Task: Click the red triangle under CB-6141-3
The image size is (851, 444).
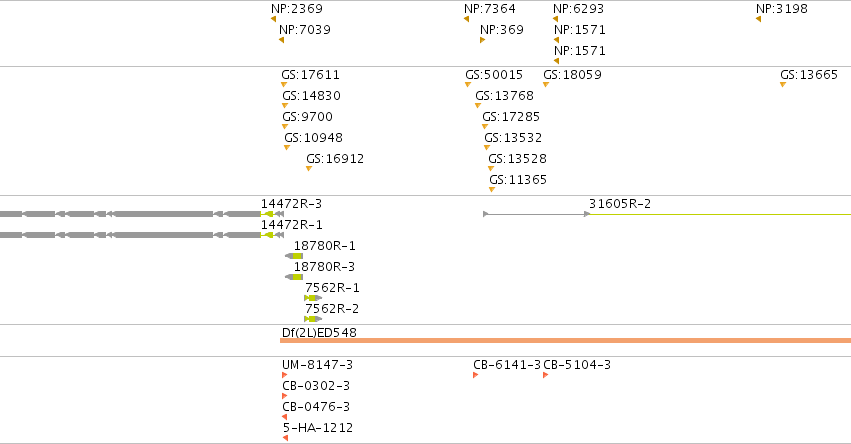Action: pyautogui.click(x=475, y=375)
